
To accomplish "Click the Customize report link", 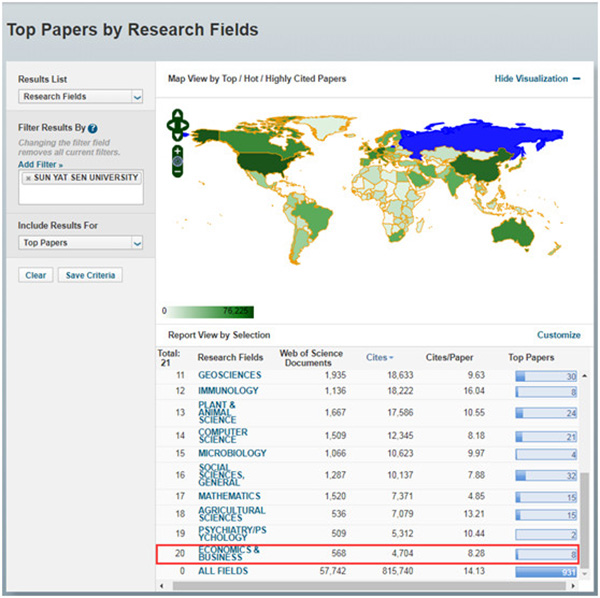I will click(558, 335).
